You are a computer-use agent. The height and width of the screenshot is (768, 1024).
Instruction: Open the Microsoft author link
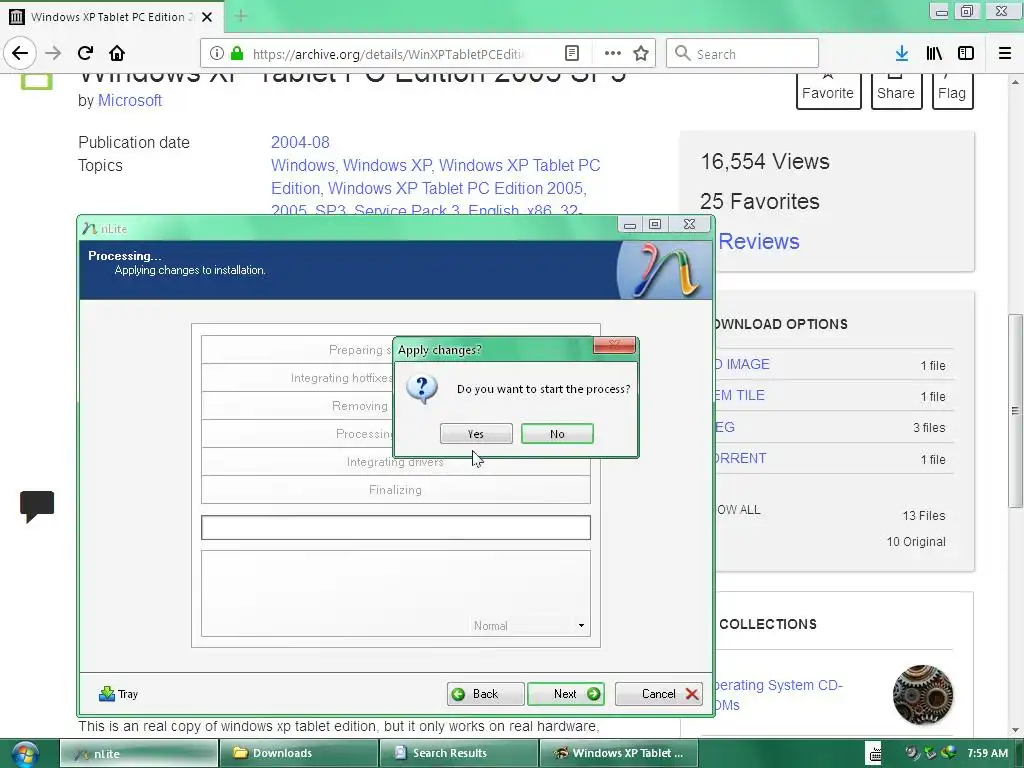coord(130,101)
